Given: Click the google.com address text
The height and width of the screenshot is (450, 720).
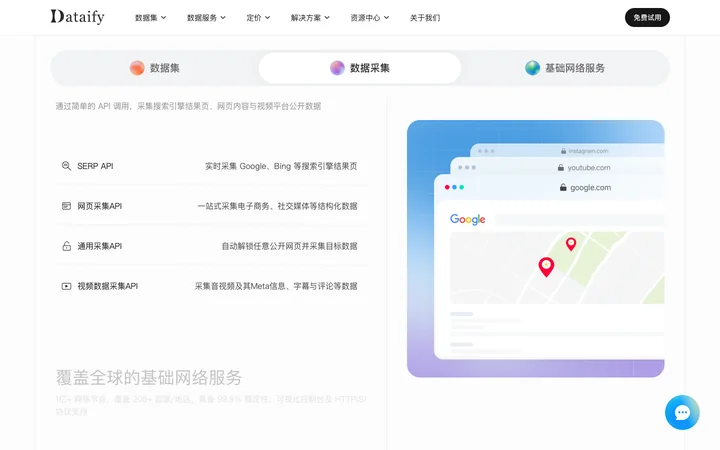Looking at the screenshot, I should tap(591, 187).
